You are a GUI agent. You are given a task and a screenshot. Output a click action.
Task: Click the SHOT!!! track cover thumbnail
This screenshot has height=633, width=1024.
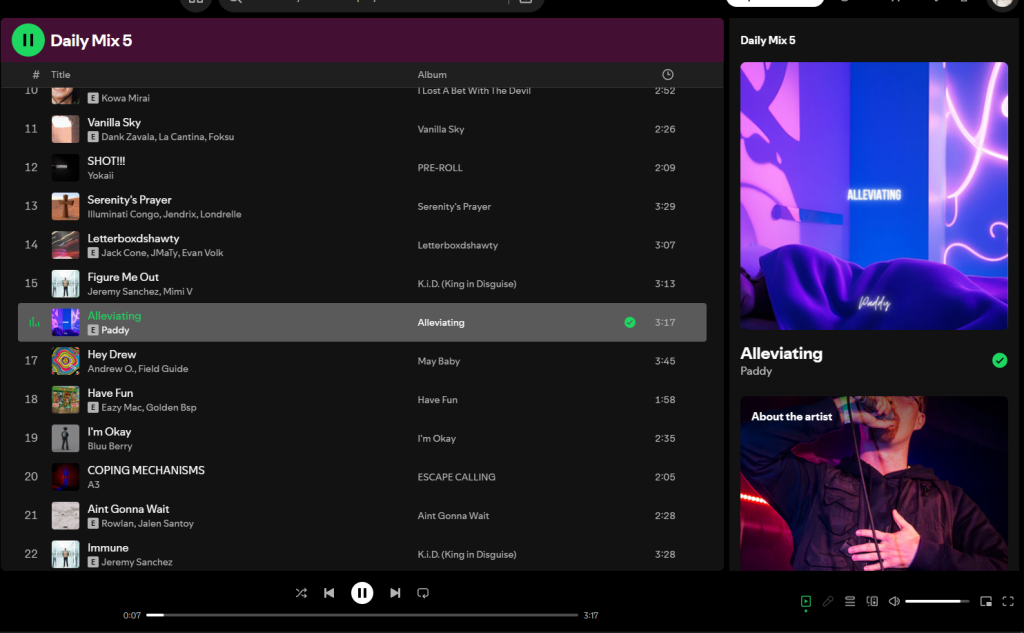[65, 168]
